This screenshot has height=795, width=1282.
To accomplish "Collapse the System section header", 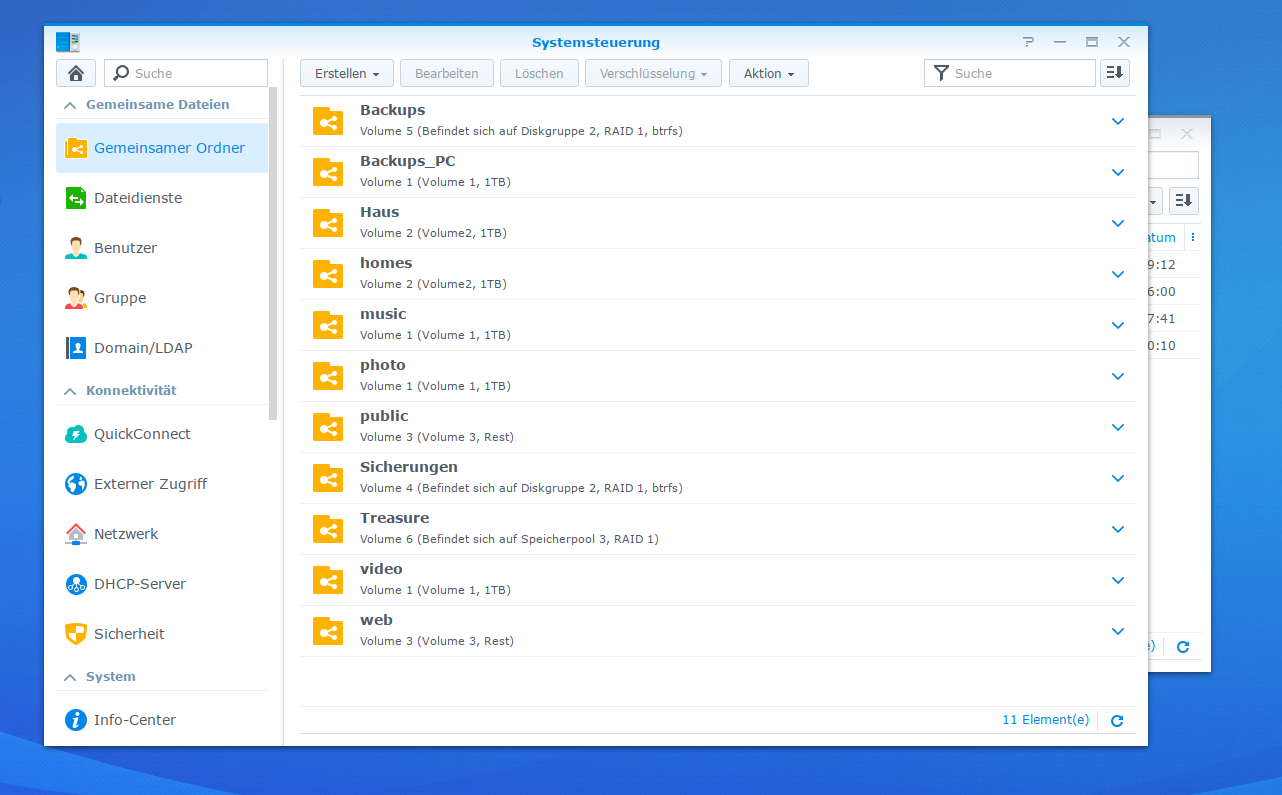I will point(70,677).
